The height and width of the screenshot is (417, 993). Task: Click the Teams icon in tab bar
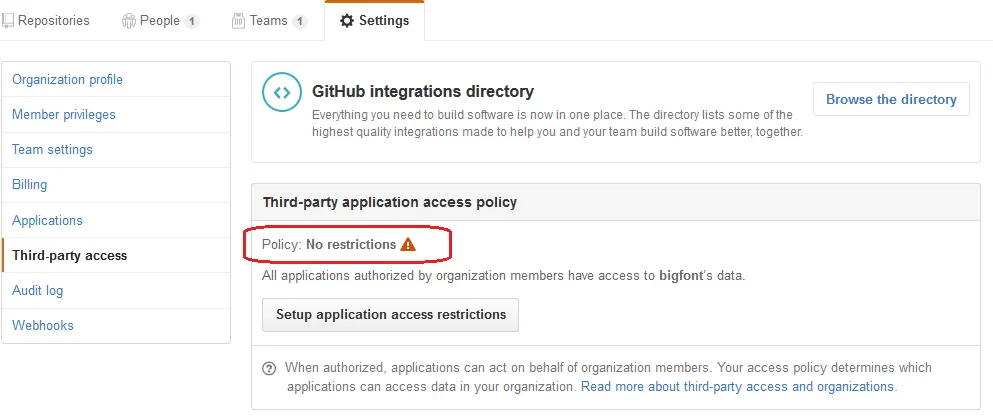tap(238, 20)
